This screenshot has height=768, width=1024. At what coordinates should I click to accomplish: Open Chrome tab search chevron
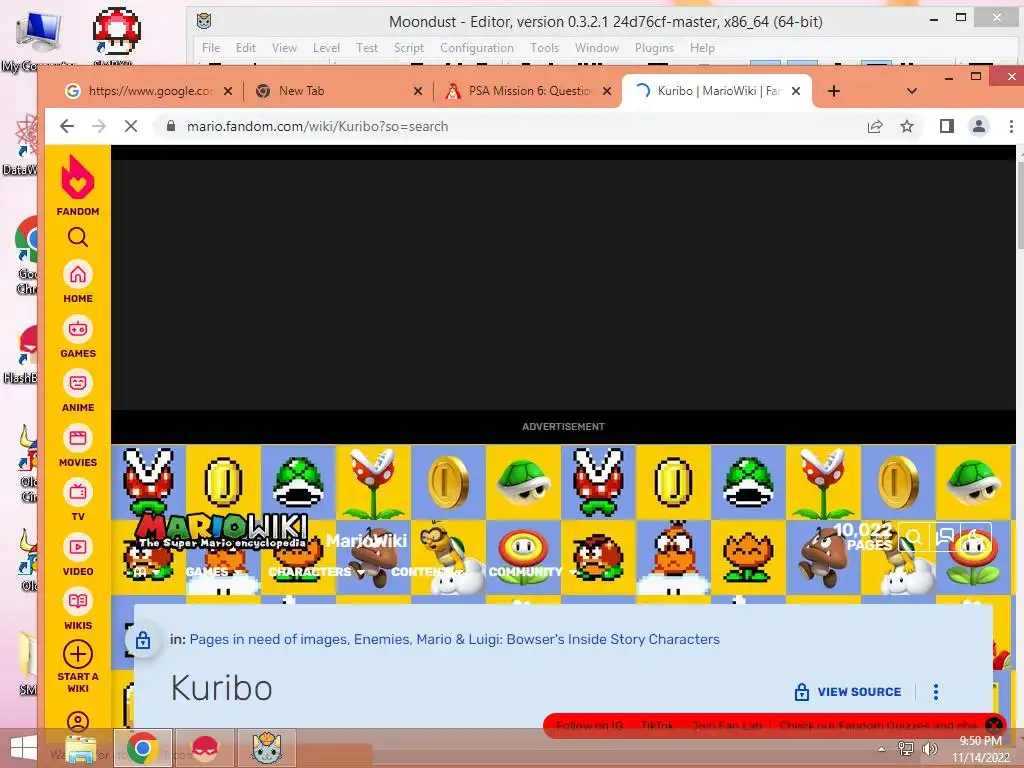(912, 91)
